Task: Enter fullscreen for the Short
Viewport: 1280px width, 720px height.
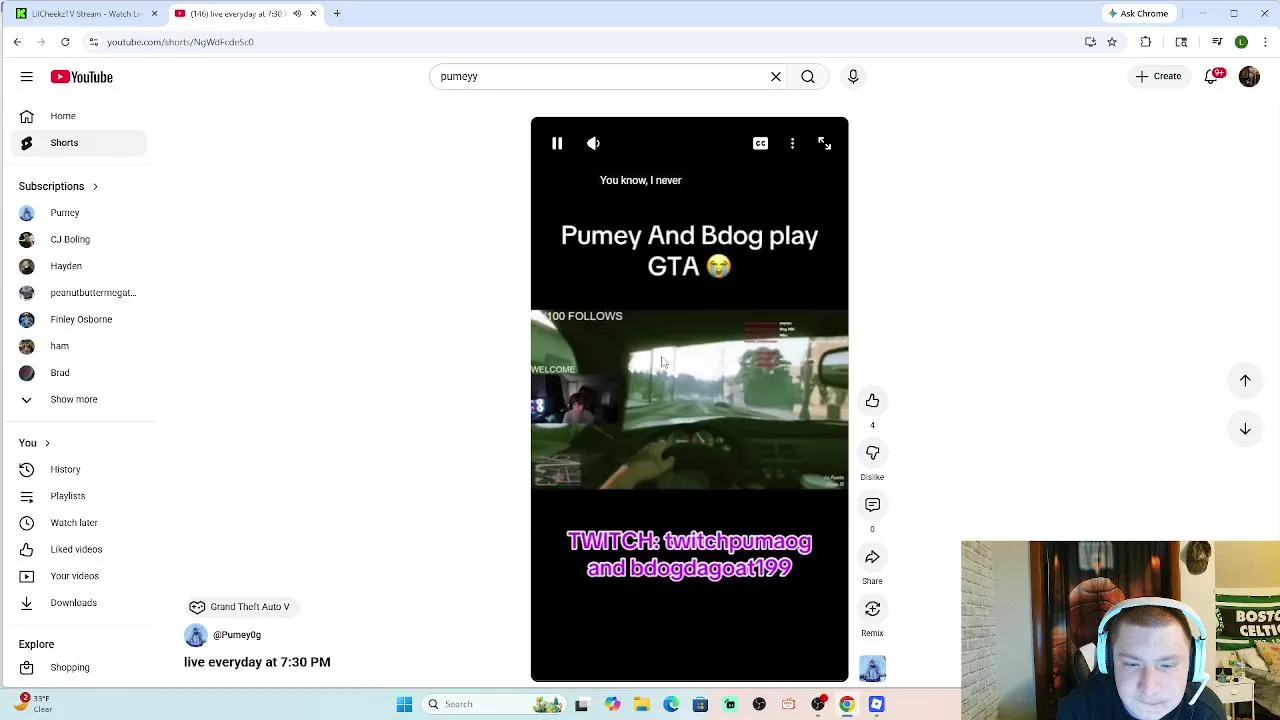Action: [824, 143]
